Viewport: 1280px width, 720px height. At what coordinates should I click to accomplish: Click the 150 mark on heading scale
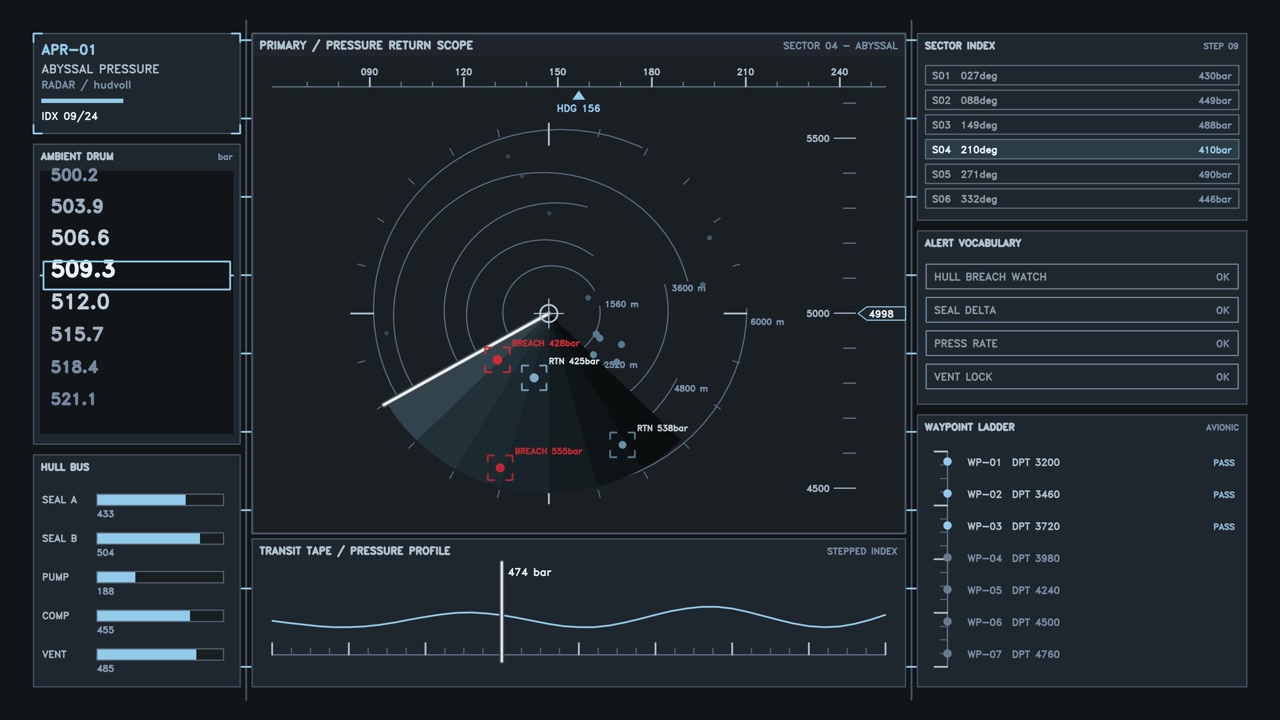tap(557, 72)
